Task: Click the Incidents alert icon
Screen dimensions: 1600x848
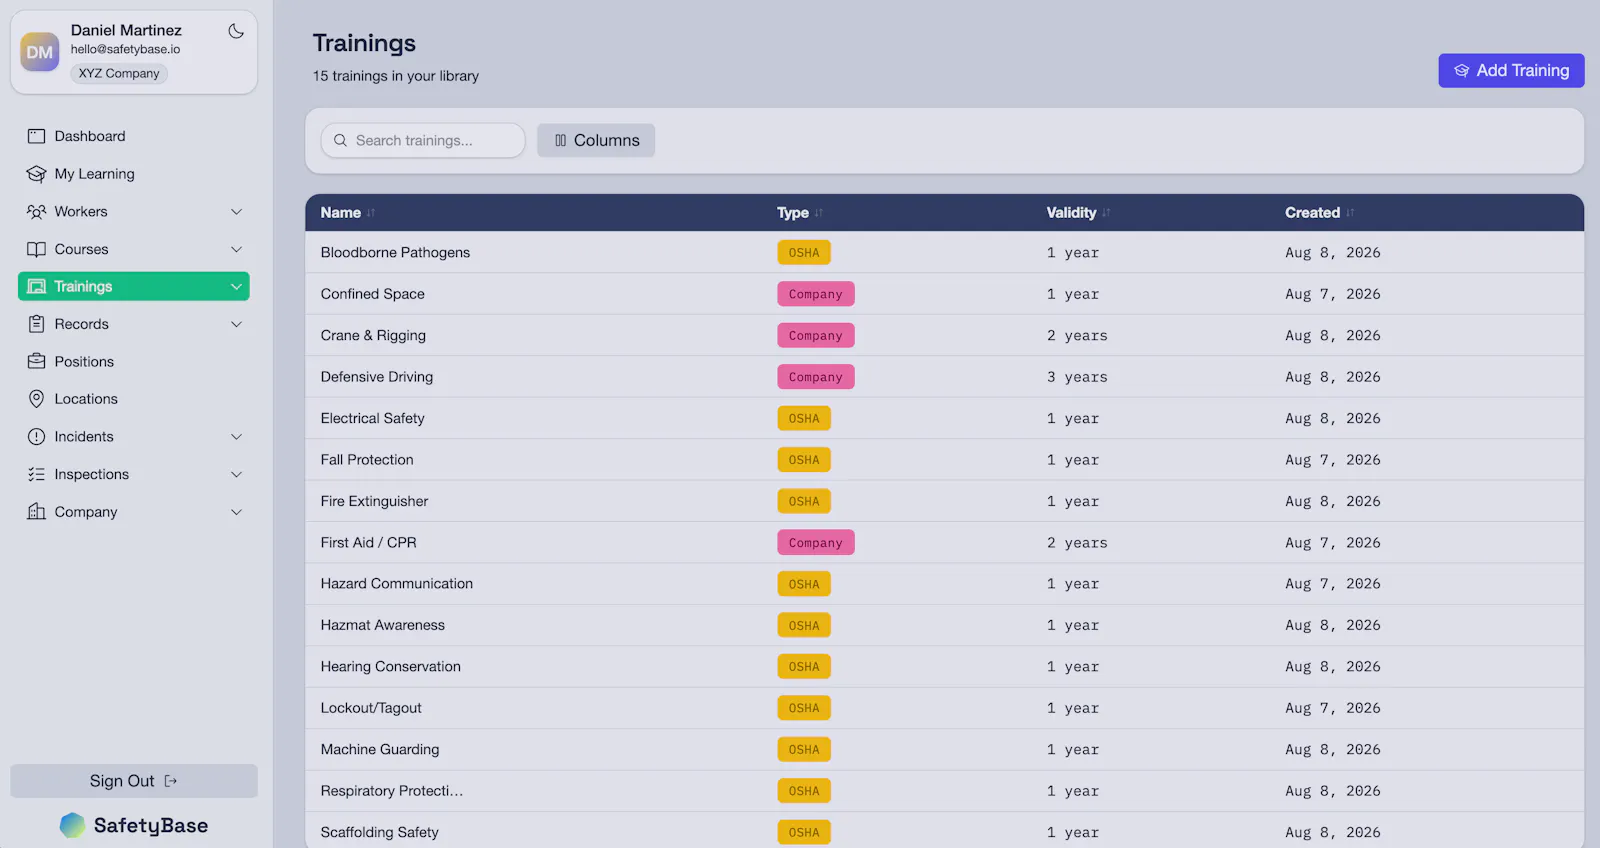Action: 37,437
